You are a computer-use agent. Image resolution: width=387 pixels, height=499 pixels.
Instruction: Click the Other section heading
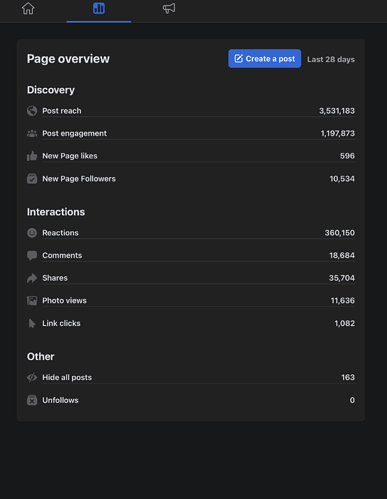[x=41, y=357]
